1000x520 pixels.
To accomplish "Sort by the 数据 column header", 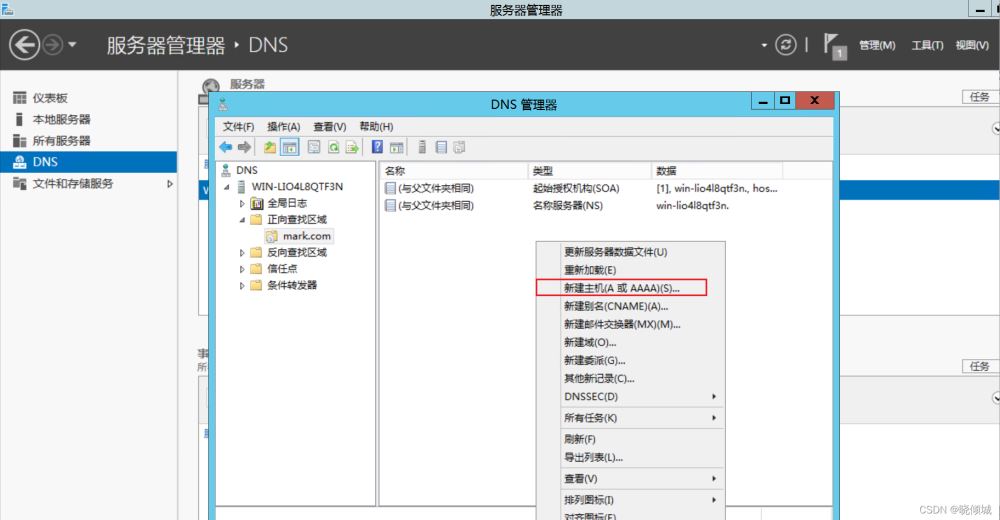I will [717, 171].
